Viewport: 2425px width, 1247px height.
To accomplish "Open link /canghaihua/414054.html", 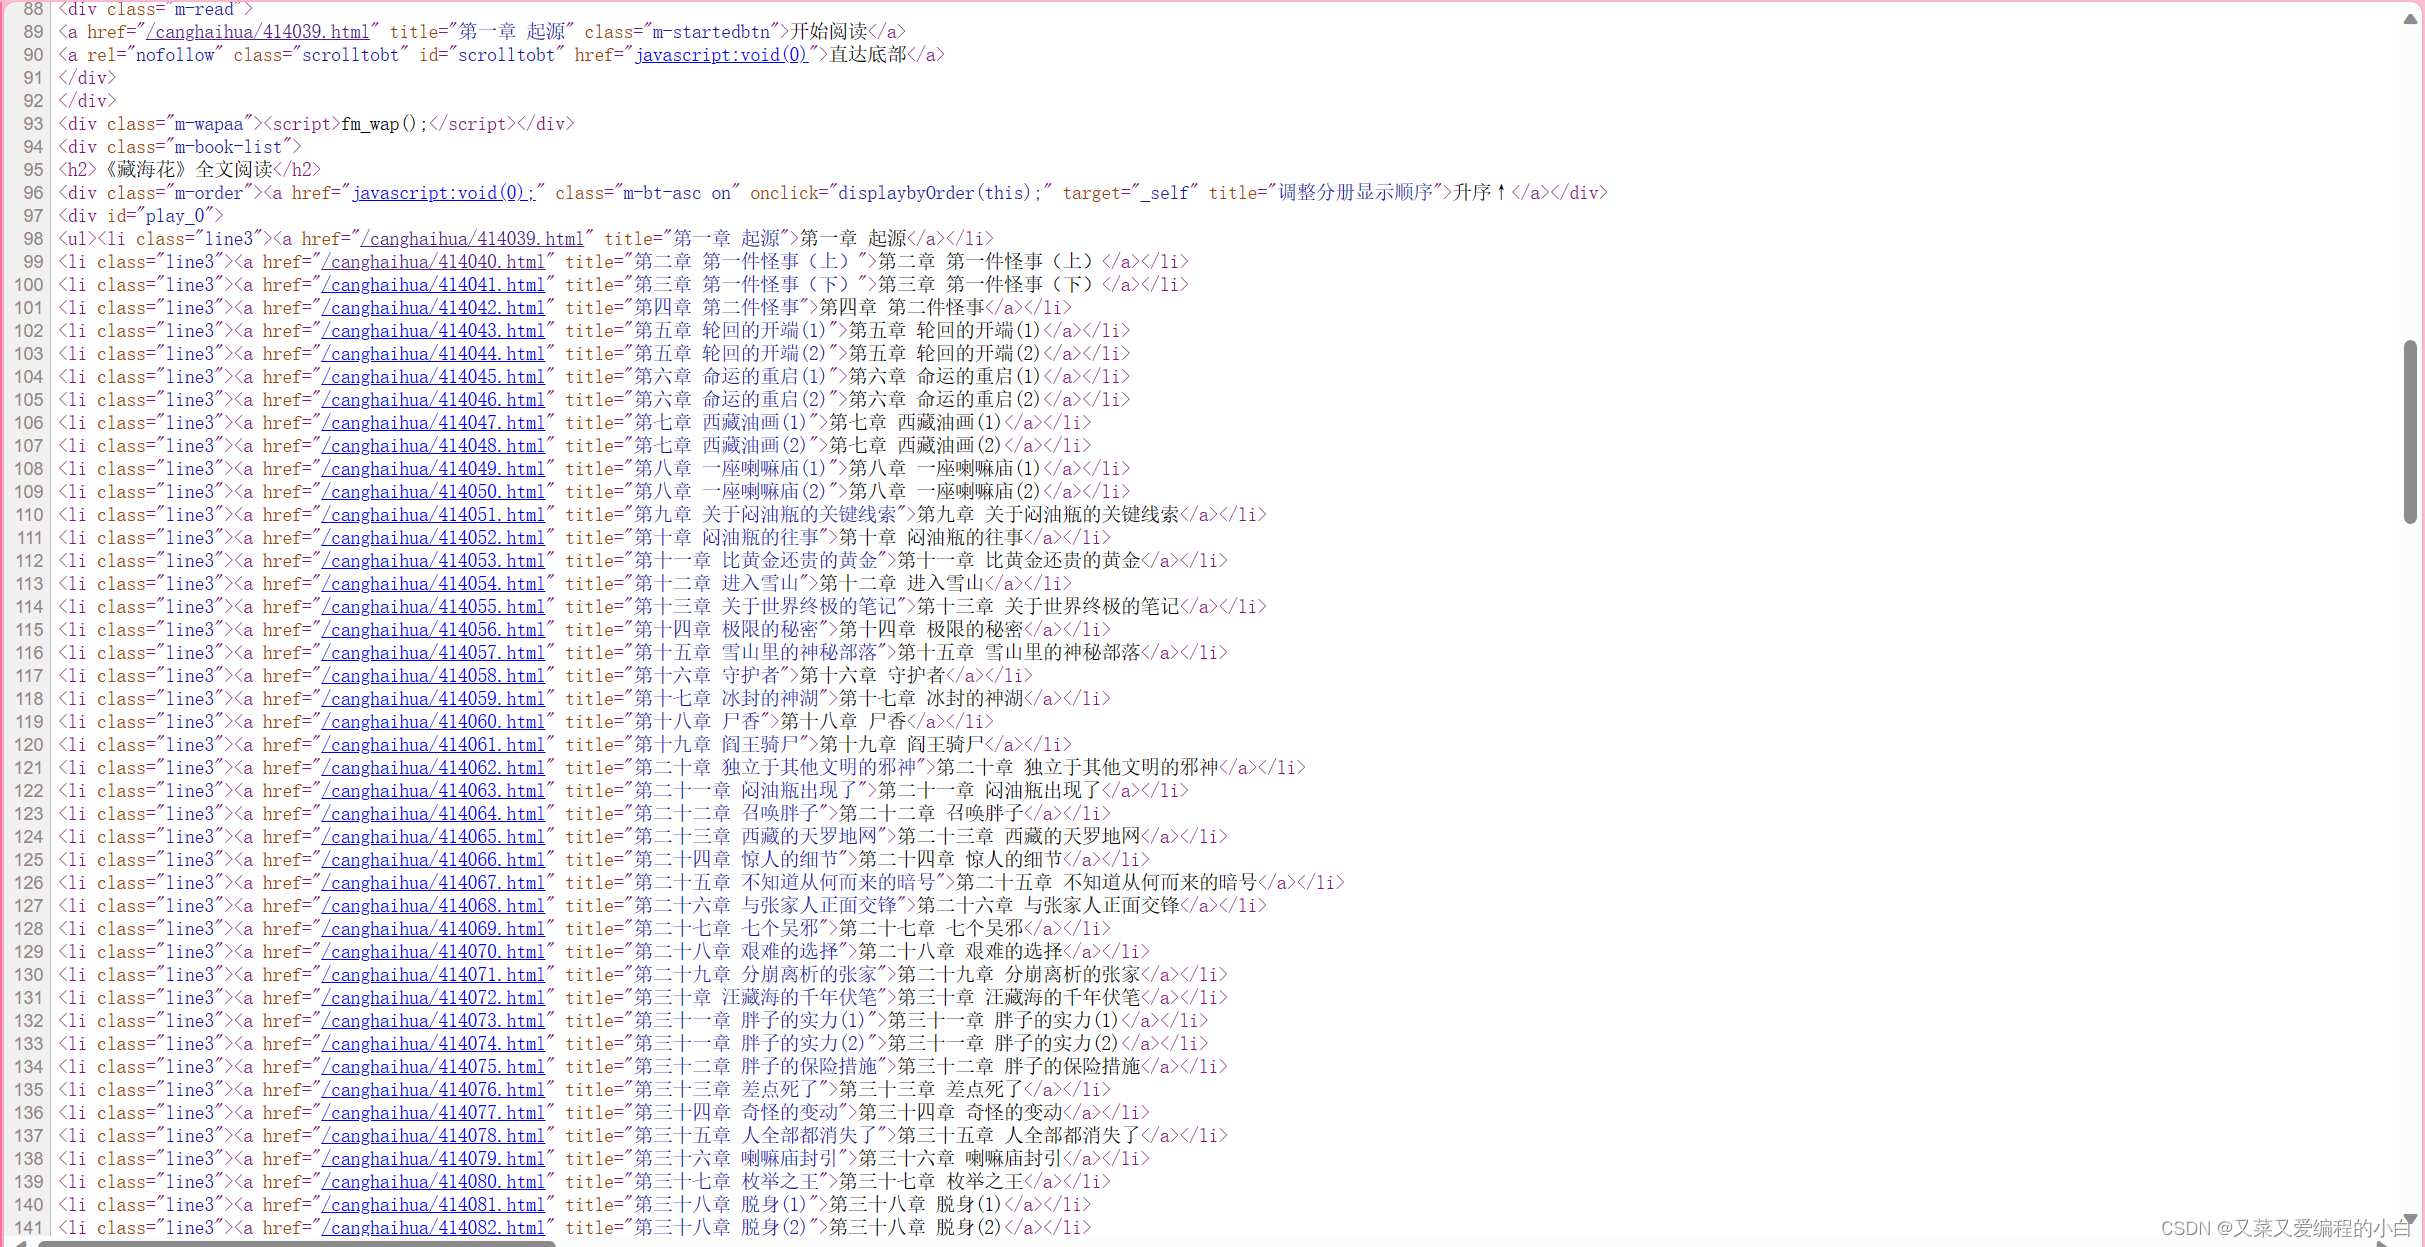I will [x=433, y=584].
